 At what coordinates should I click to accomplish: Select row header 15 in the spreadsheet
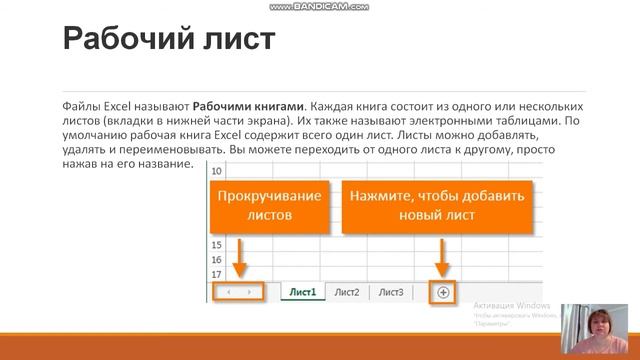tap(216, 245)
